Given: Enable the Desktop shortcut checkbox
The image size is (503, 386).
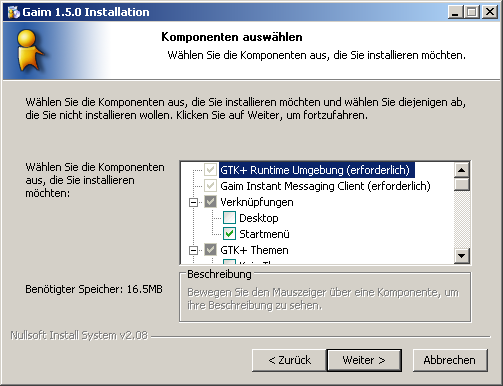Looking at the screenshot, I should pyautogui.click(x=229, y=218).
